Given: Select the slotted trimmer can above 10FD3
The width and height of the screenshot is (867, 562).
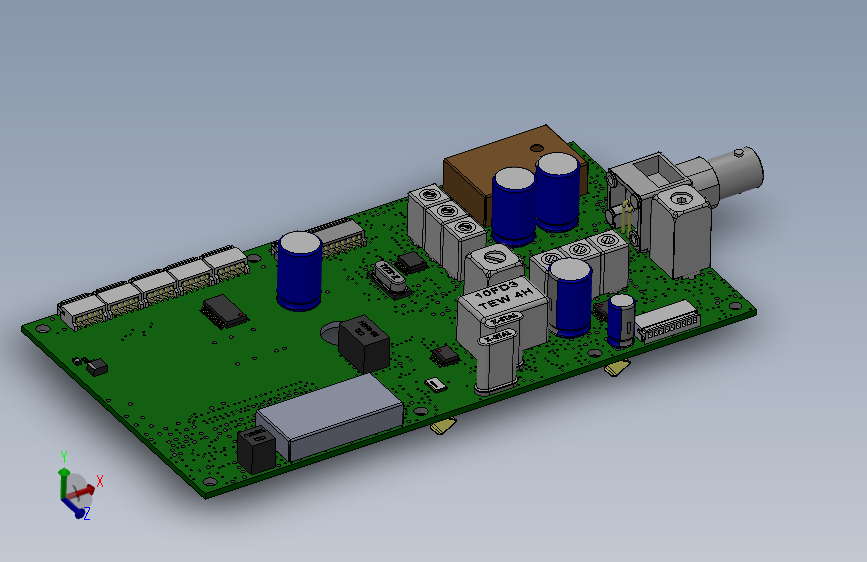Looking at the screenshot, I should [493, 270].
